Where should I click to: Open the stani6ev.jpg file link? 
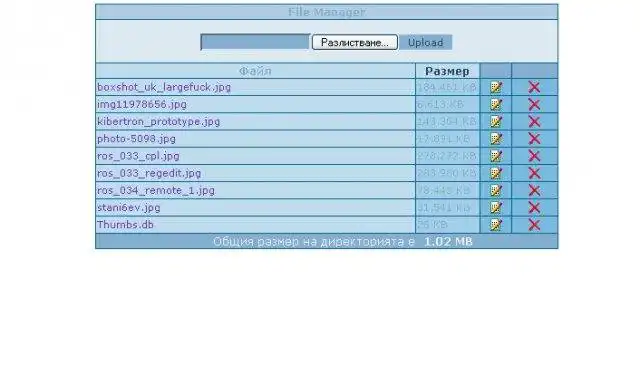[x=129, y=207]
